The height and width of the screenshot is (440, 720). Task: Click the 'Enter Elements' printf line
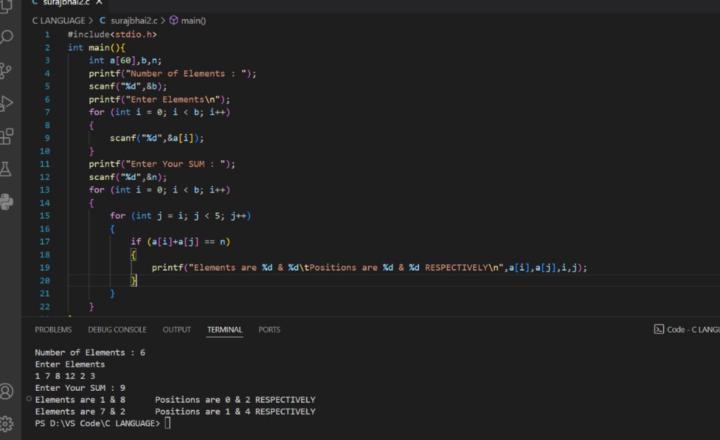point(159,99)
